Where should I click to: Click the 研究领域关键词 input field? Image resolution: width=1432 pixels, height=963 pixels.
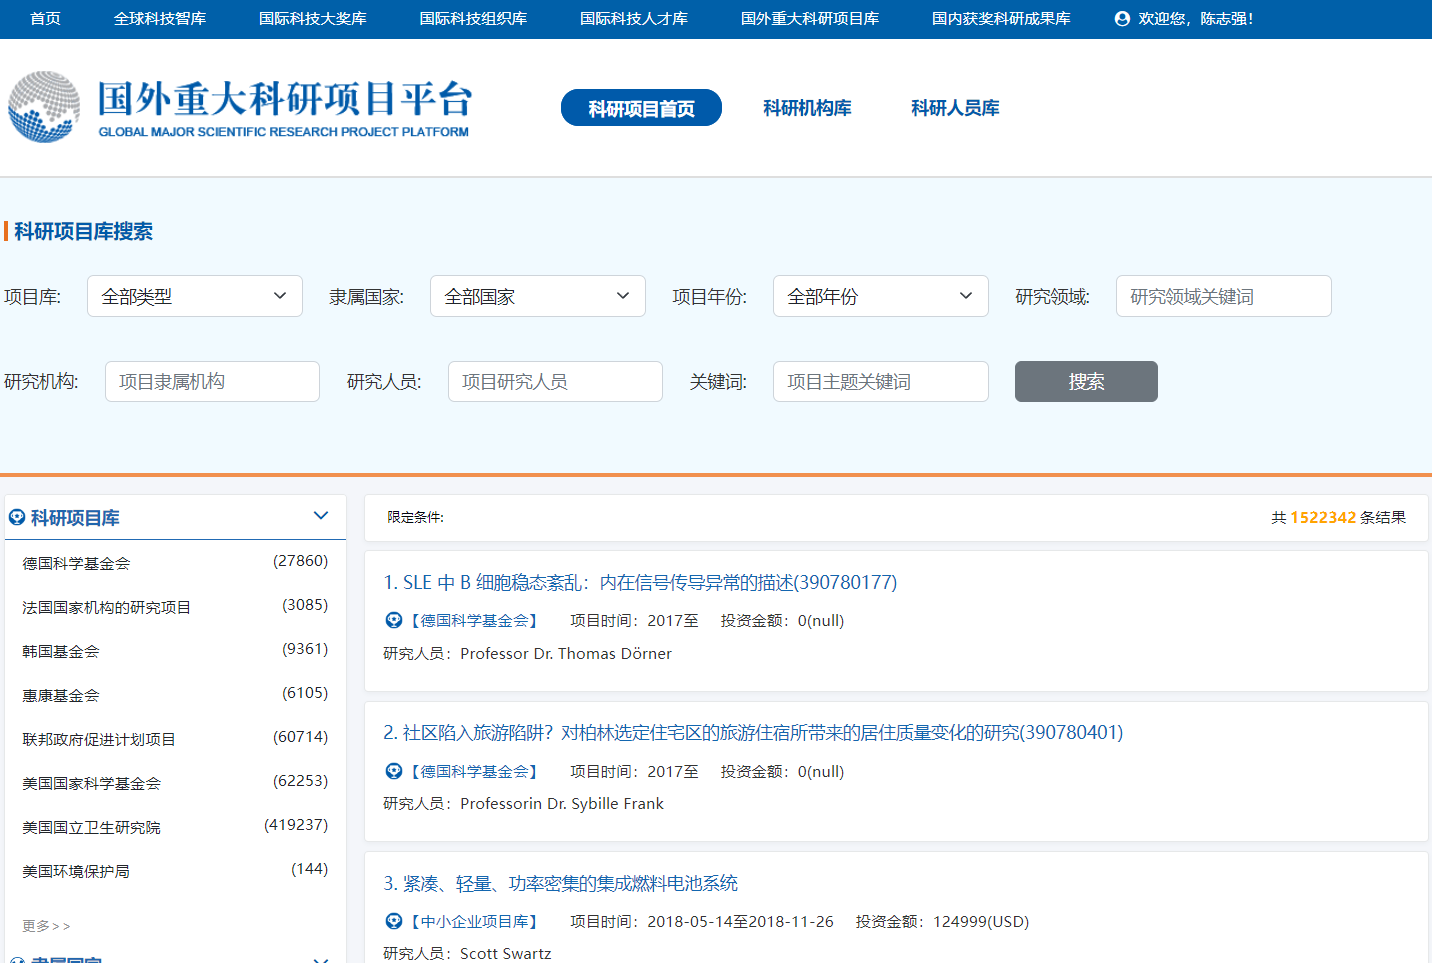click(1223, 297)
